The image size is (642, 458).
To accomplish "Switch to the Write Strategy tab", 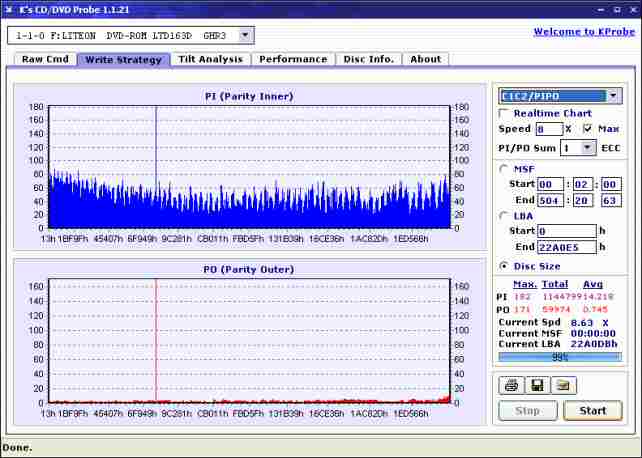I will [124, 60].
